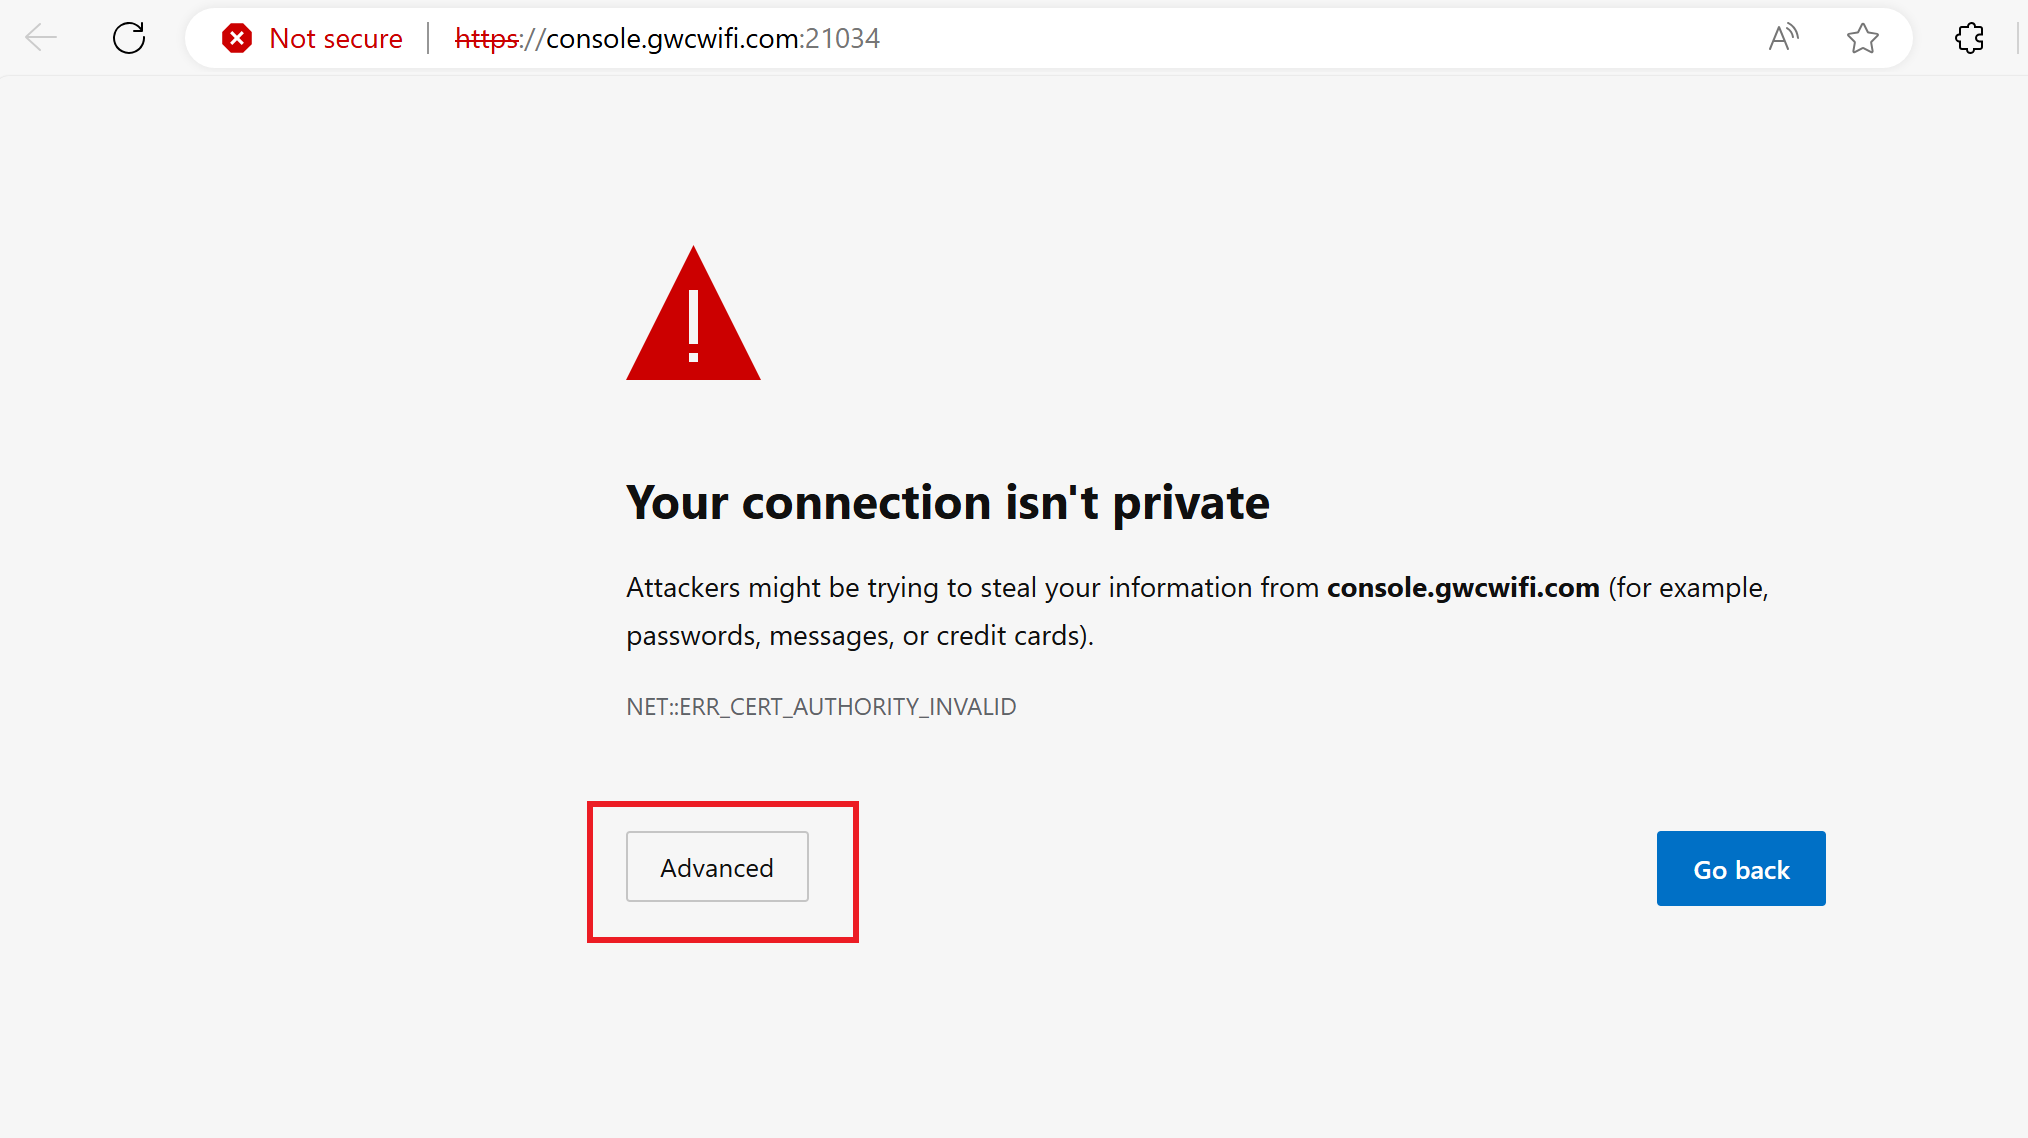Click the red warning triangle
Viewport: 2028px width, 1138px height.
[693, 320]
